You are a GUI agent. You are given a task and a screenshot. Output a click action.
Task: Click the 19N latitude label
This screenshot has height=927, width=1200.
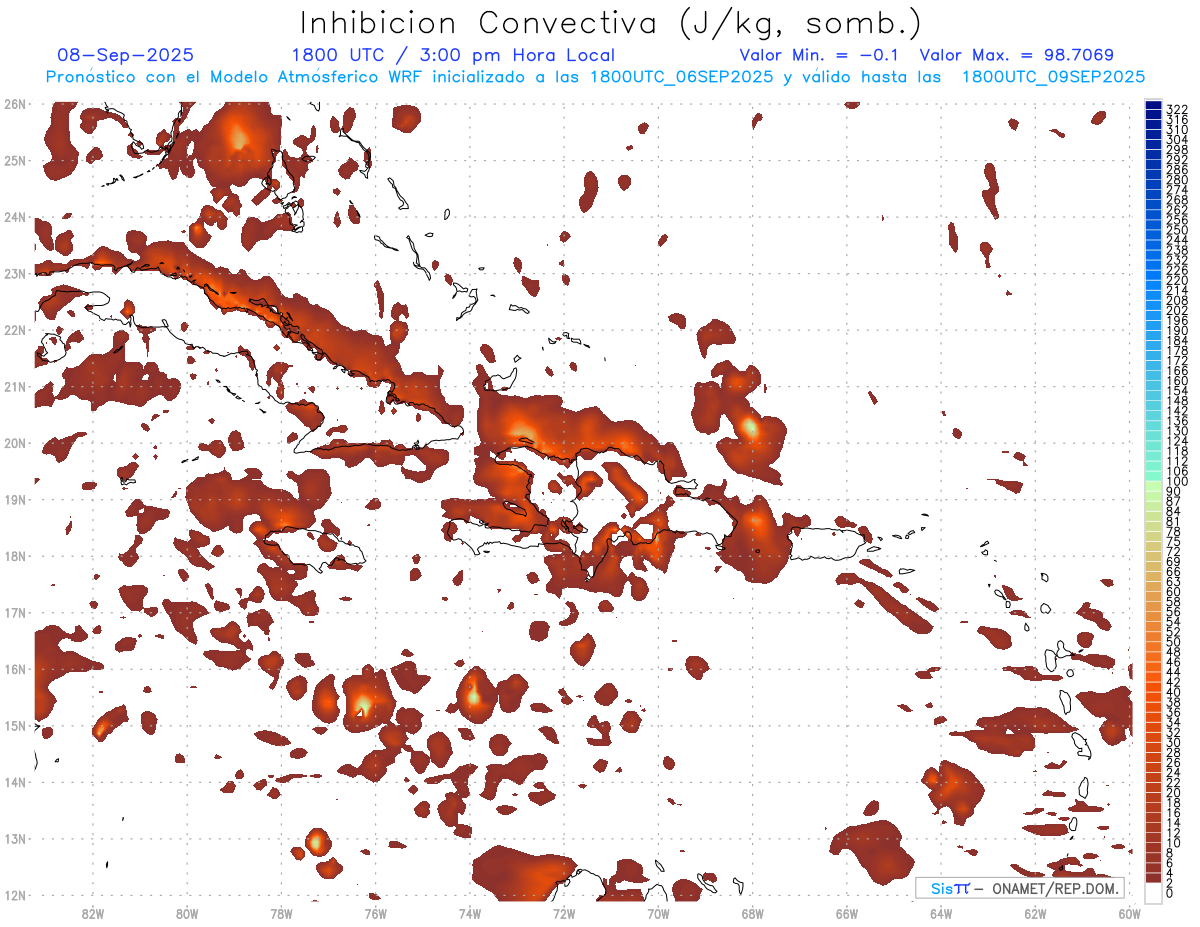[x=15, y=499]
